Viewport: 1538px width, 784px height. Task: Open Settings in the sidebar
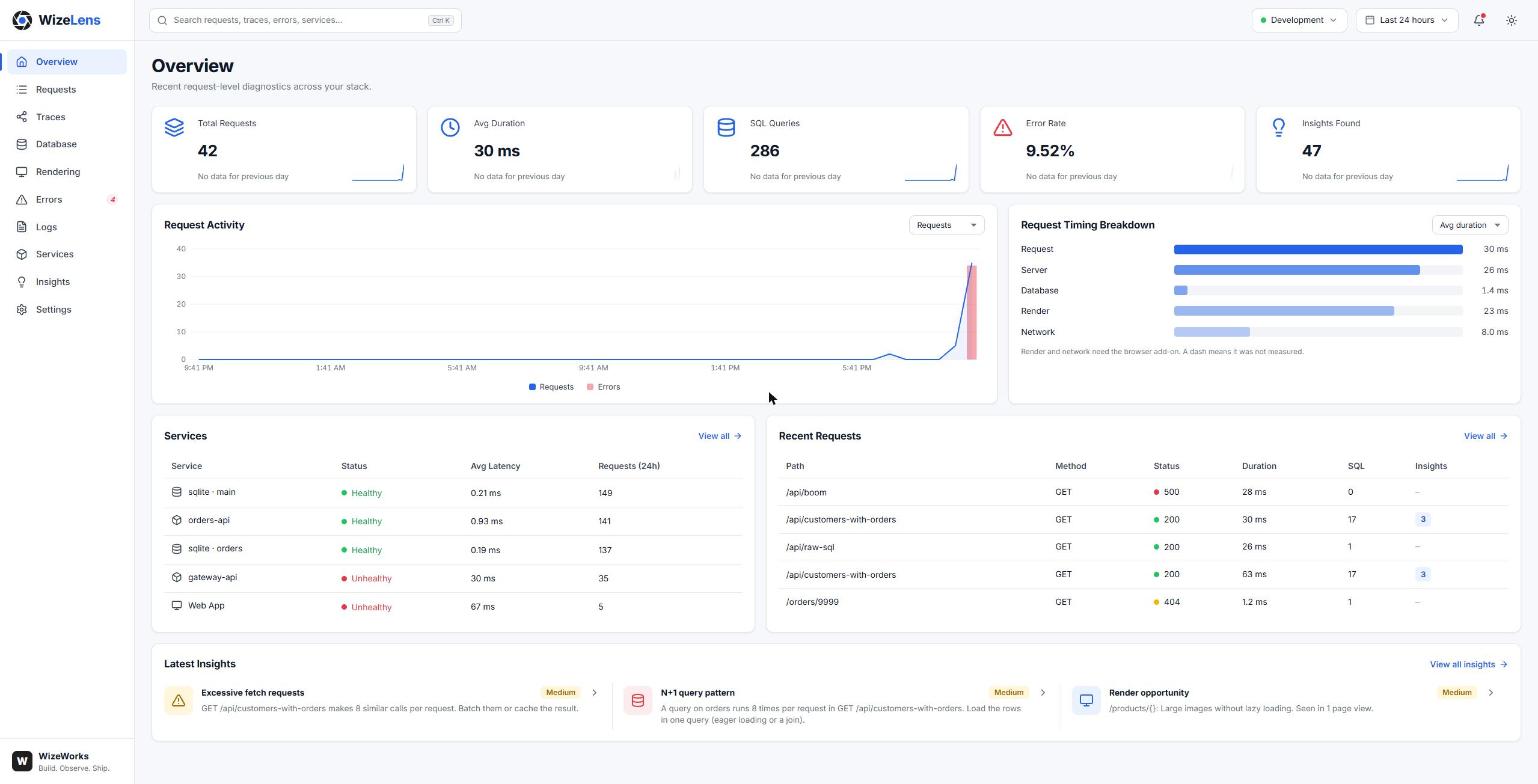pos(67,310)
